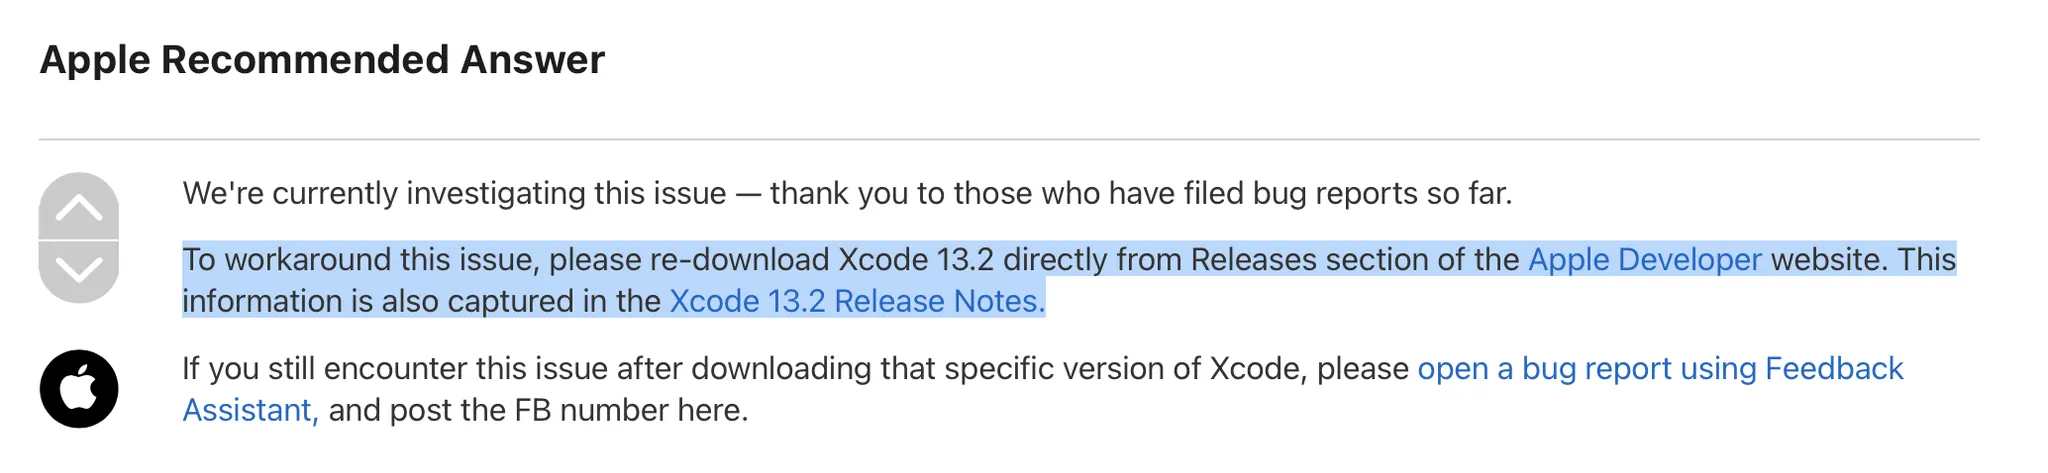Click "that specific version of Xcode" text

click(1090, 369)
